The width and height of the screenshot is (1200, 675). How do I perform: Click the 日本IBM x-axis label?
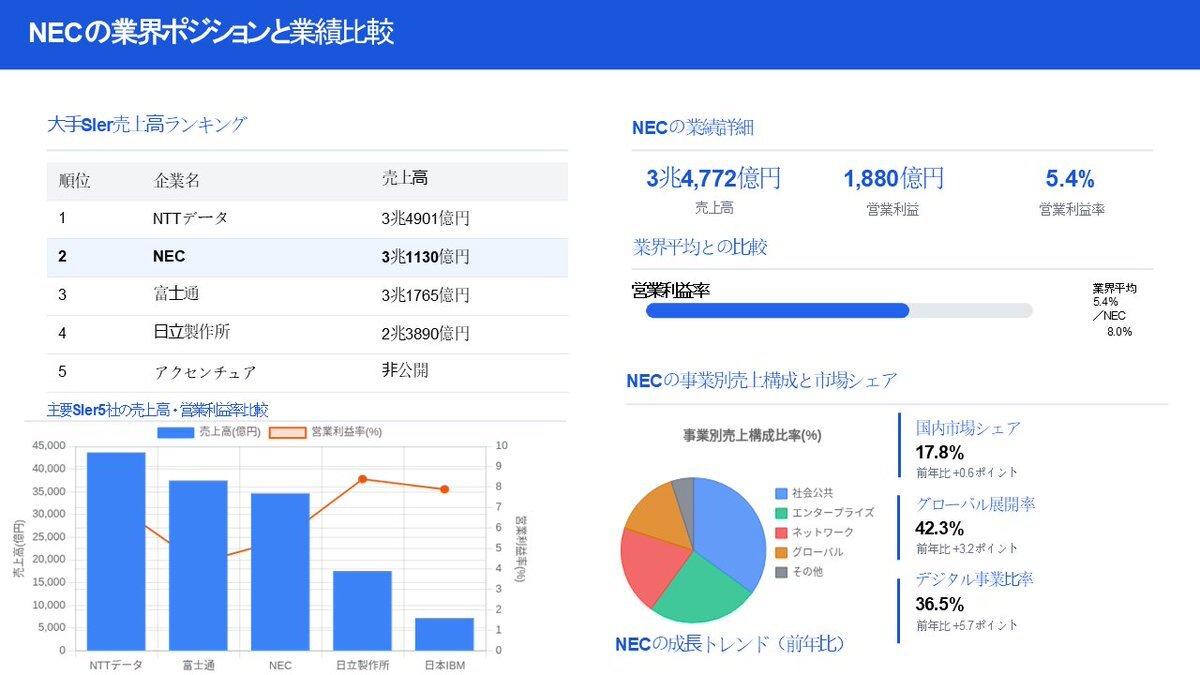(444, 665)
